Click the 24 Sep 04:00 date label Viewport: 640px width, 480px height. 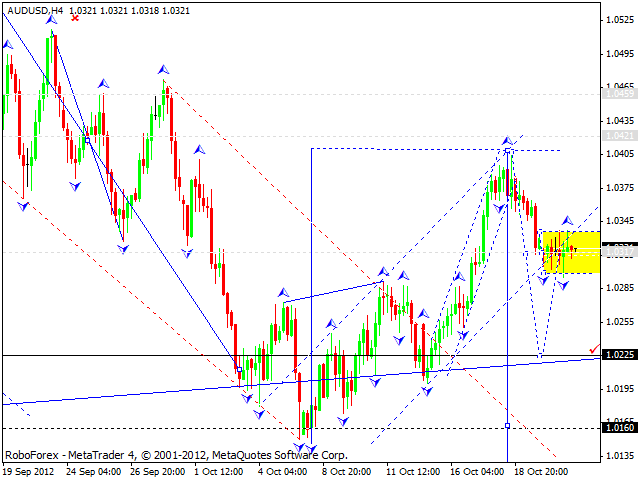(x=94, y=472)
